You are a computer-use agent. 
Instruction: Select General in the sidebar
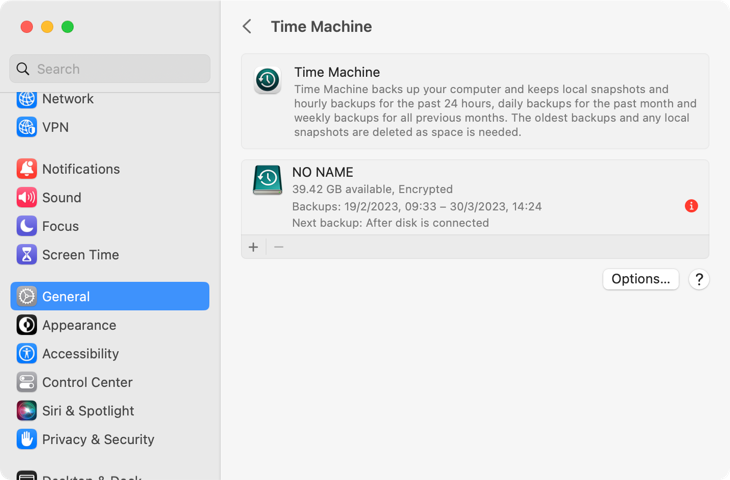click(110, 296)
